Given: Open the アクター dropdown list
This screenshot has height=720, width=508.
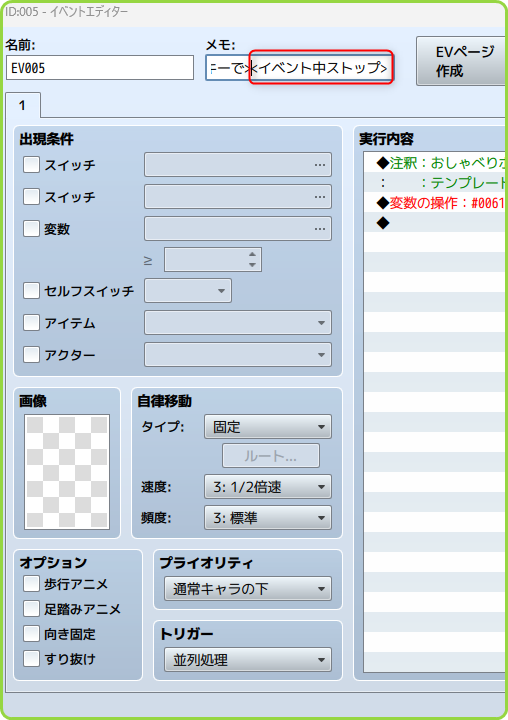Looking at the screenshot, I should 238,354.
